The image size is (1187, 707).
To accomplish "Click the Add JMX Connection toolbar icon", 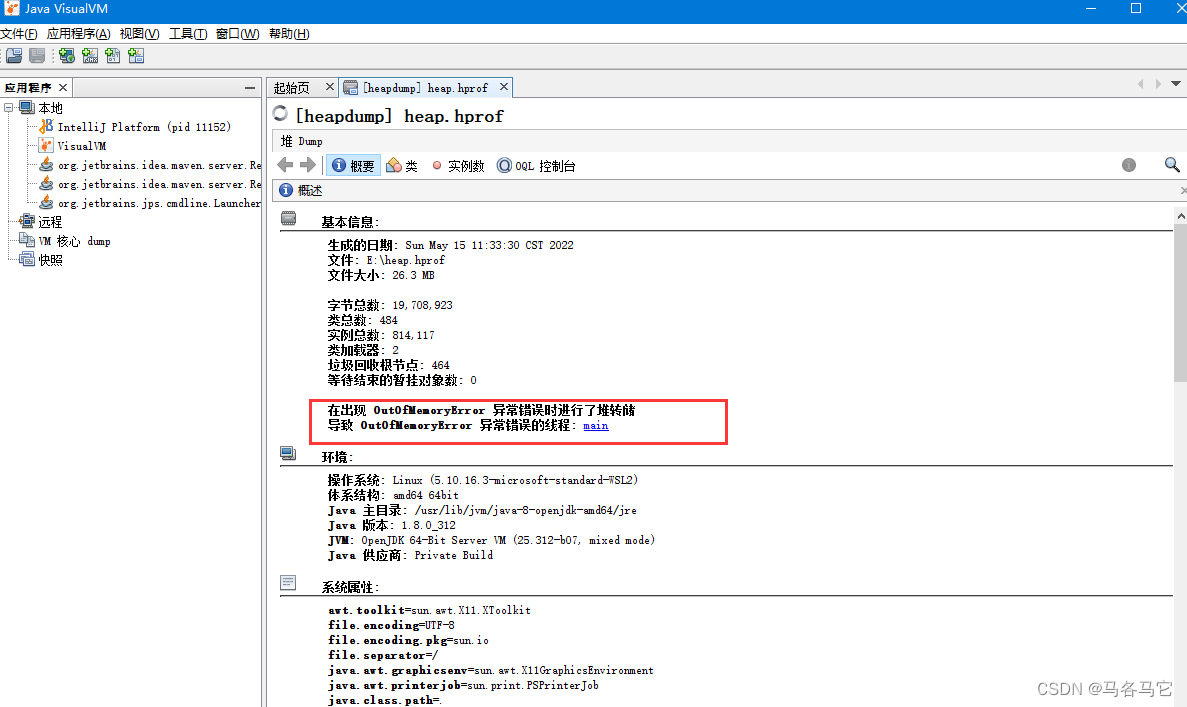I will tap(90, 55).
